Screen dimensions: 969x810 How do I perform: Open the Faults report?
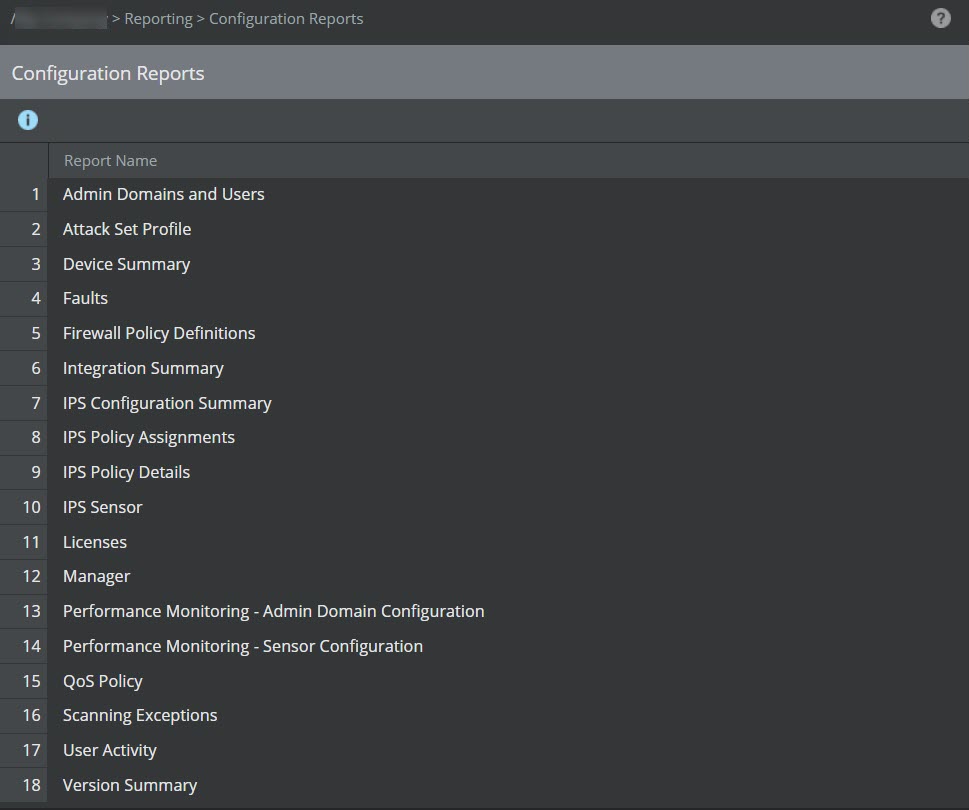click(85, 298)
